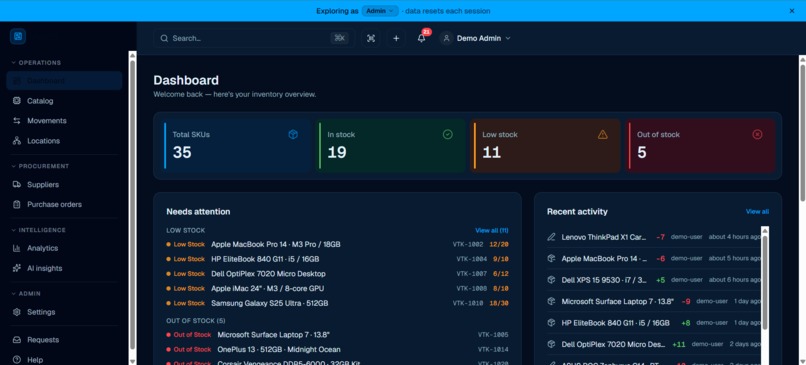Select Microsoft Surface Laptop 7 out of stock row
806x365 pixels.
pyautogui.click(x=337, y=335)
